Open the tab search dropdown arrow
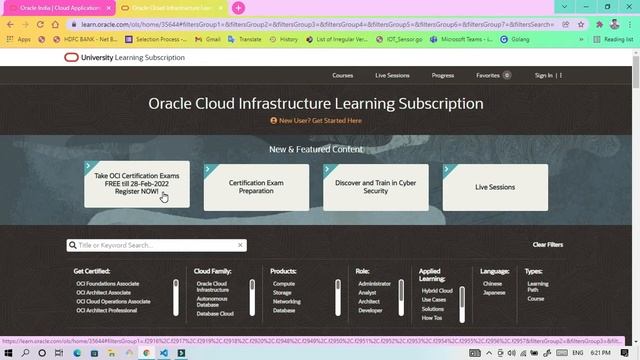This screenshot has height=360, width=640. tap(564, 7)
